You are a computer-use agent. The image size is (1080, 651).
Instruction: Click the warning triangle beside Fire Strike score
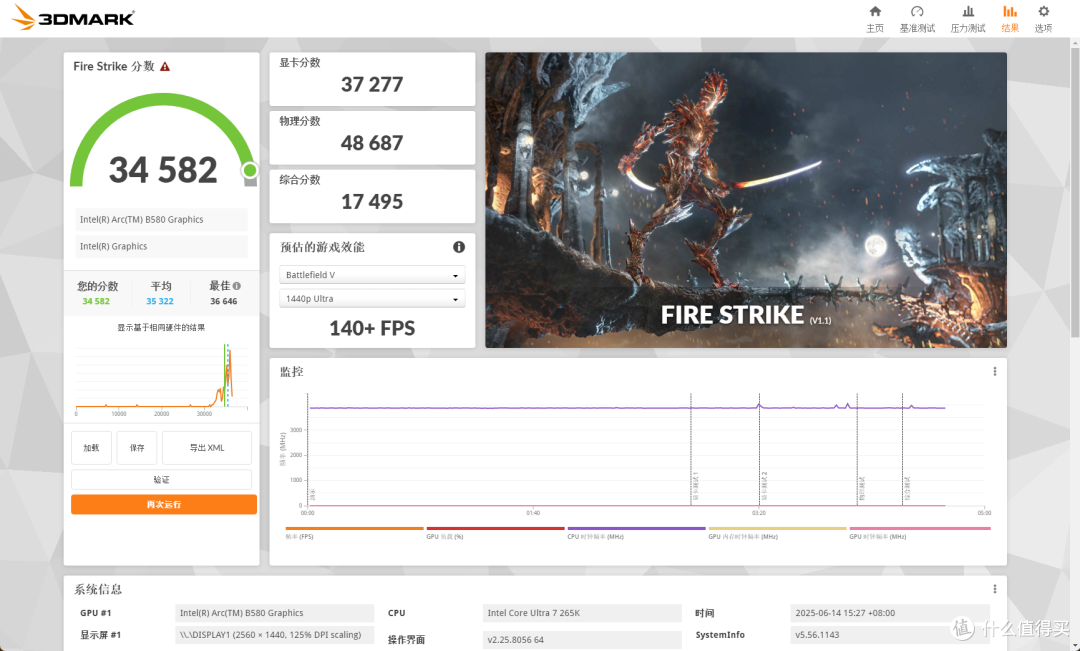click(x=165, y=67)
